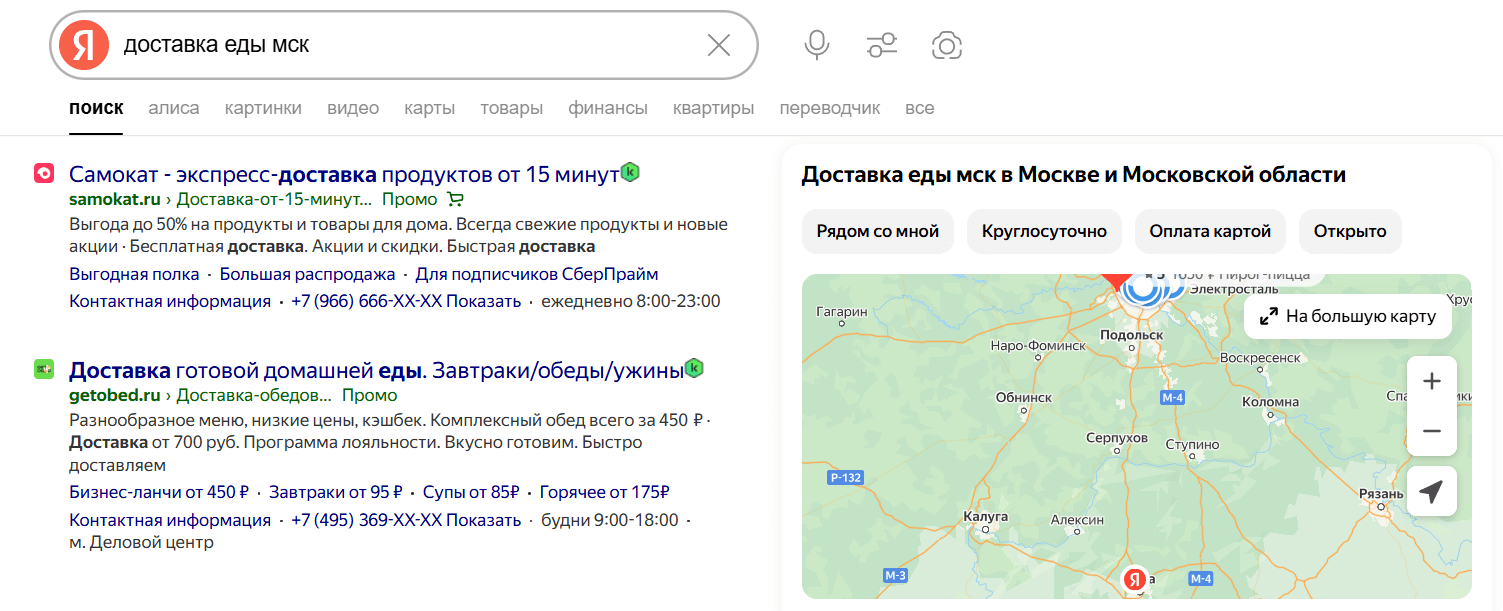The image size is (1503, 611).
Task: Click м. Деловой центр metro text
Action: pyautogui.click(x=141, y=543)
